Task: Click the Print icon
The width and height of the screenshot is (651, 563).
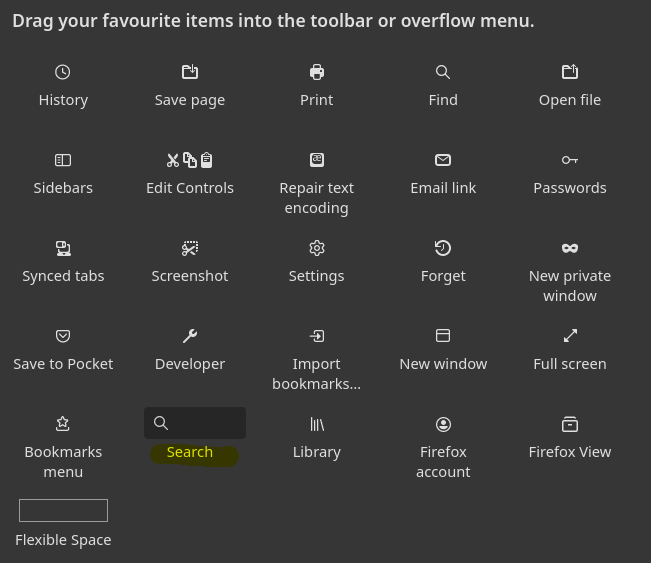Action: [x=317, y=72]
